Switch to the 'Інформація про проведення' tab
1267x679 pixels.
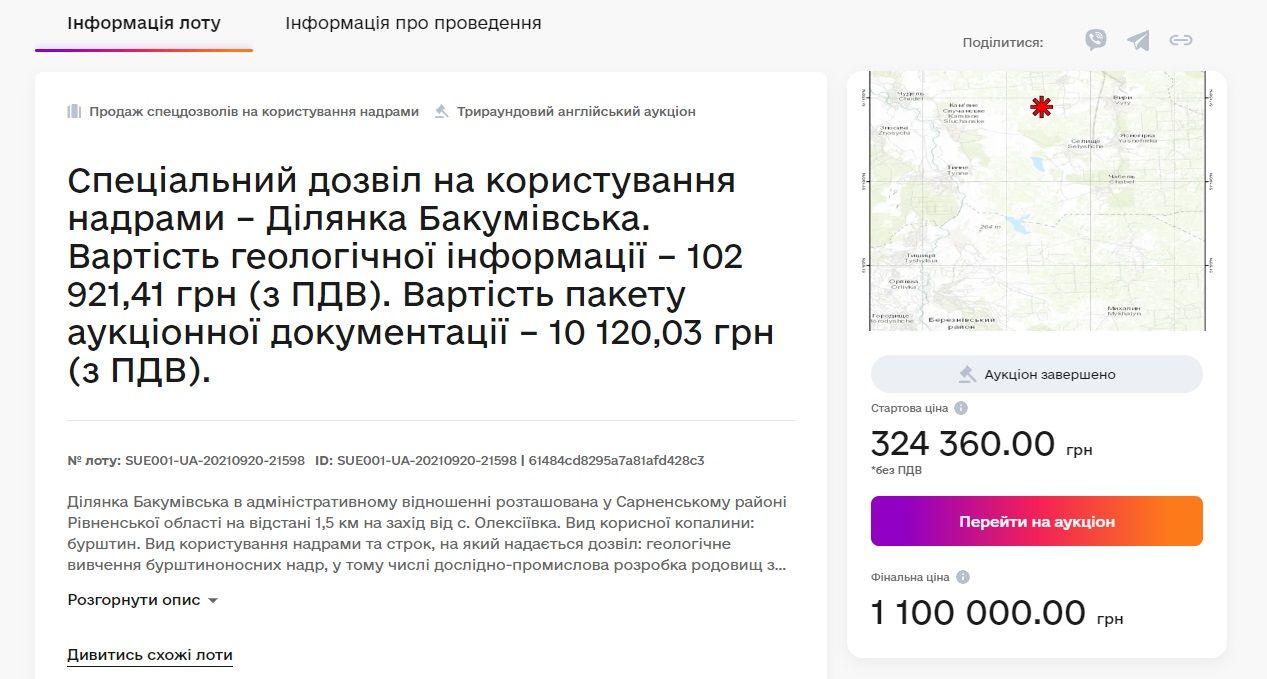[413, 22]
